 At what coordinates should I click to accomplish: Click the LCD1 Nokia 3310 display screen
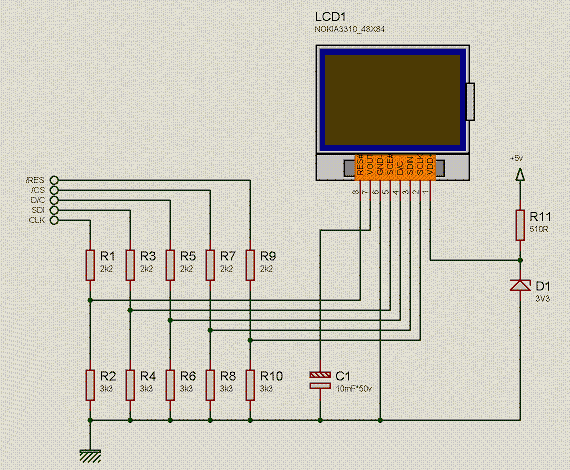coord(392,100)
